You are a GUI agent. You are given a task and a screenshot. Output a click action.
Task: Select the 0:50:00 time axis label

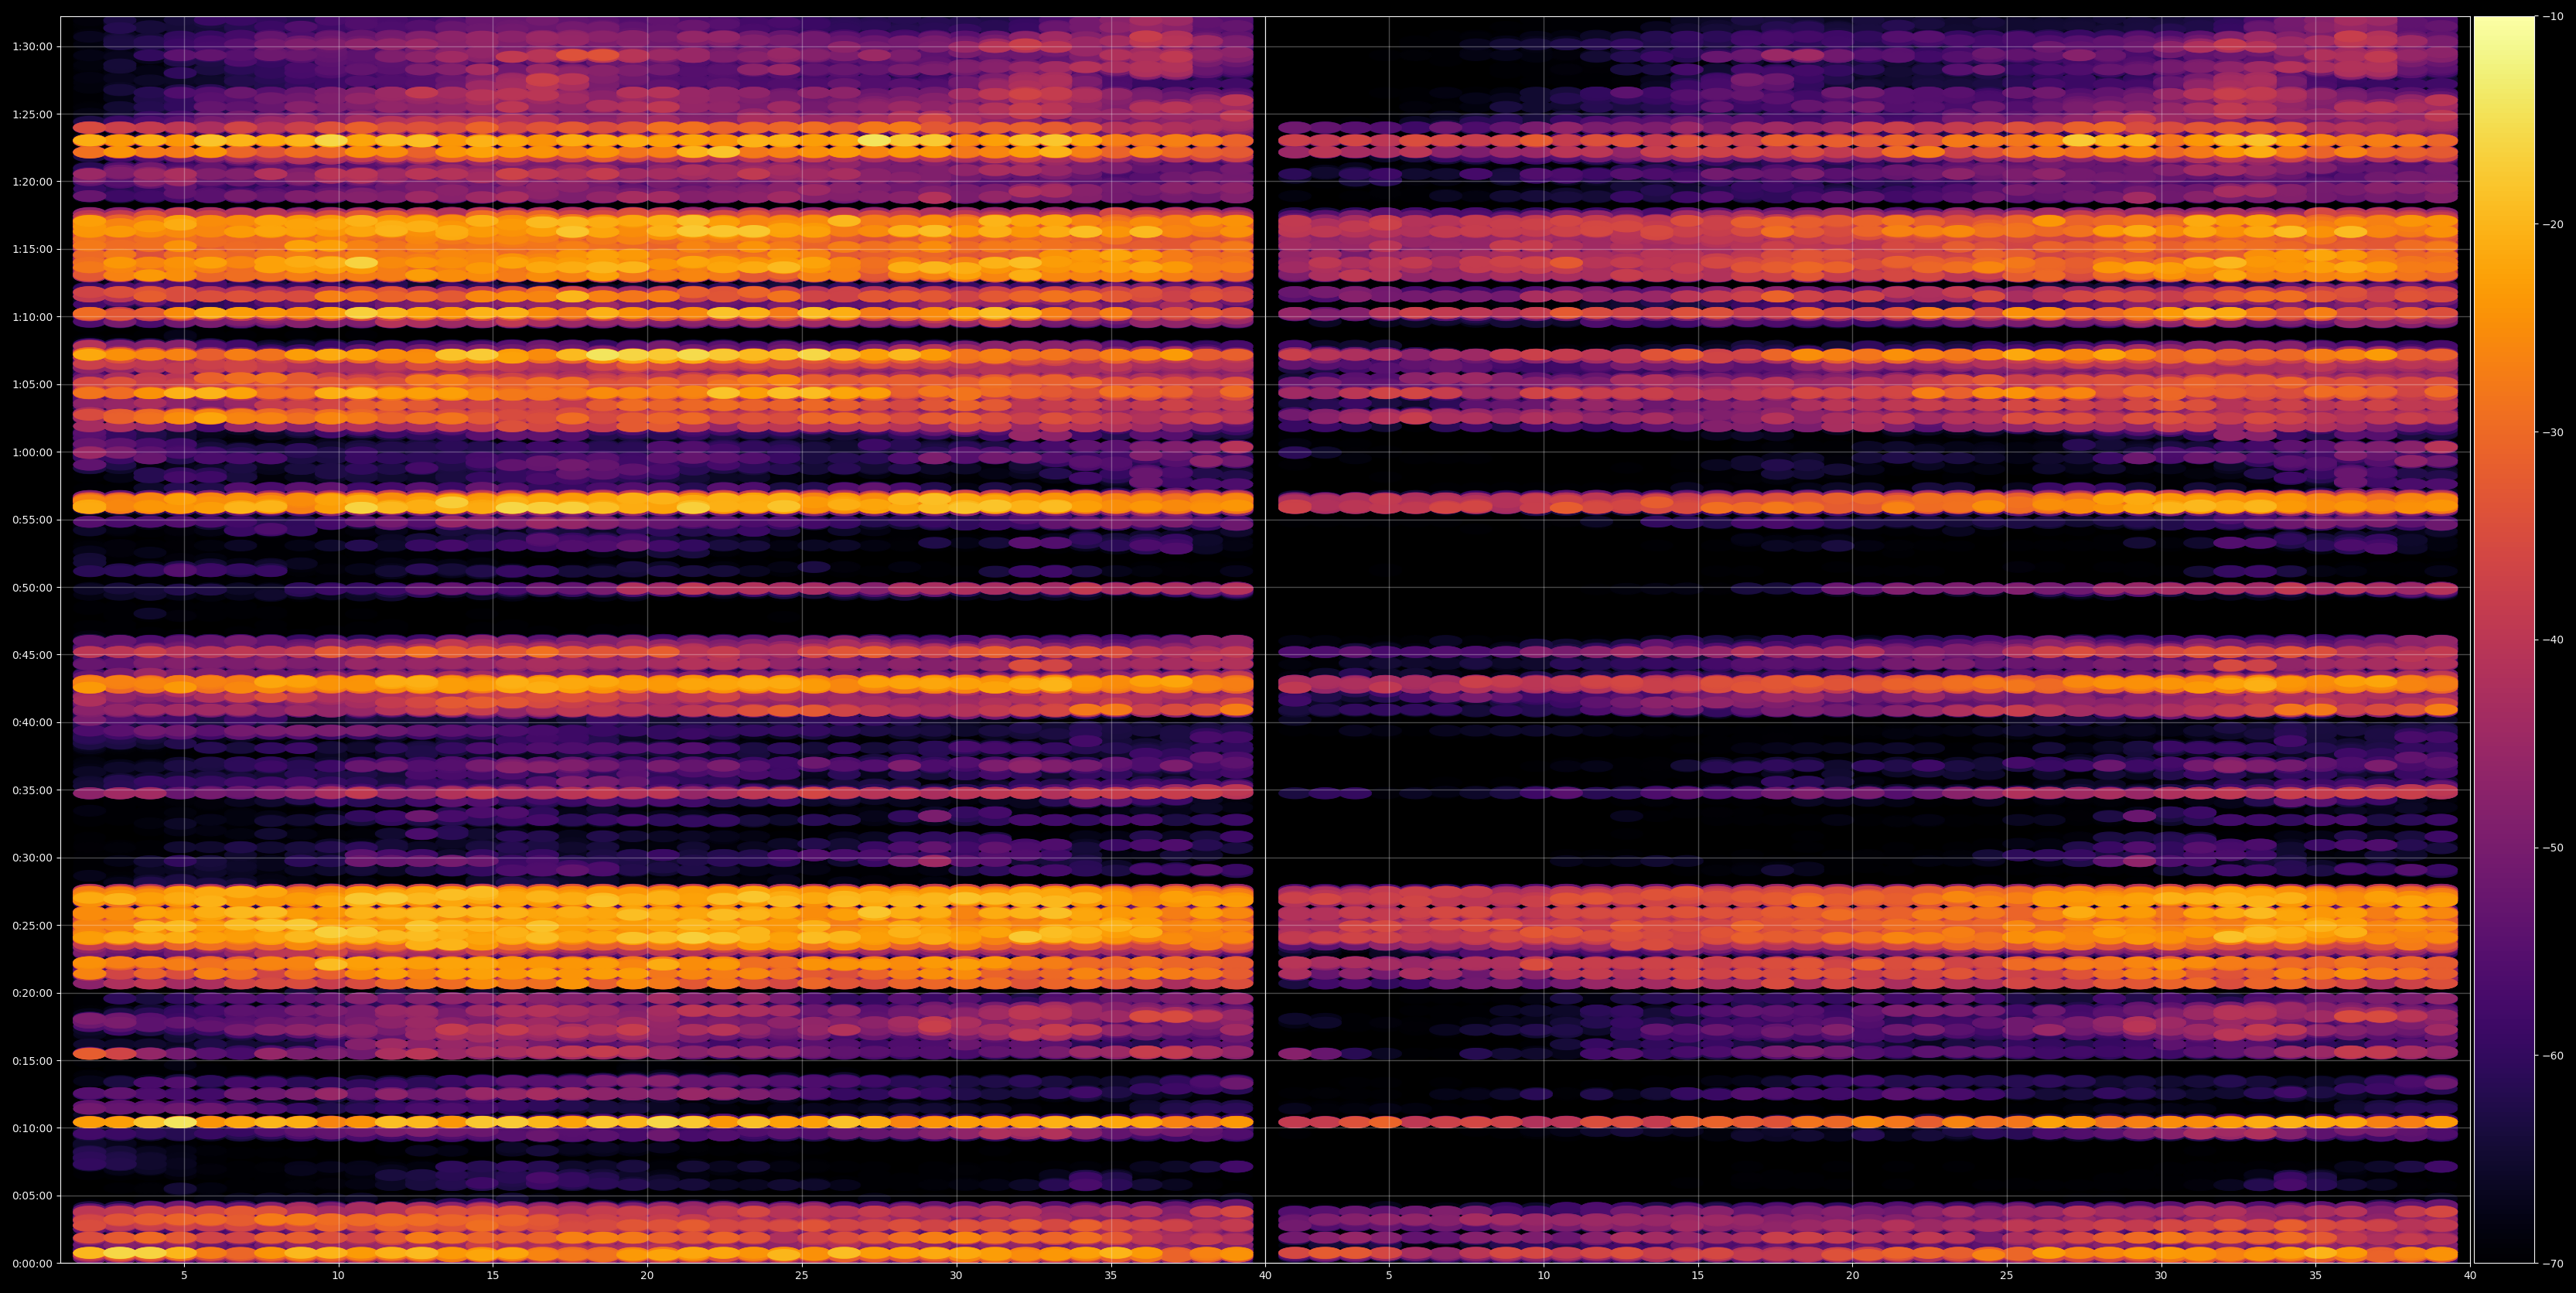(33, 588)
